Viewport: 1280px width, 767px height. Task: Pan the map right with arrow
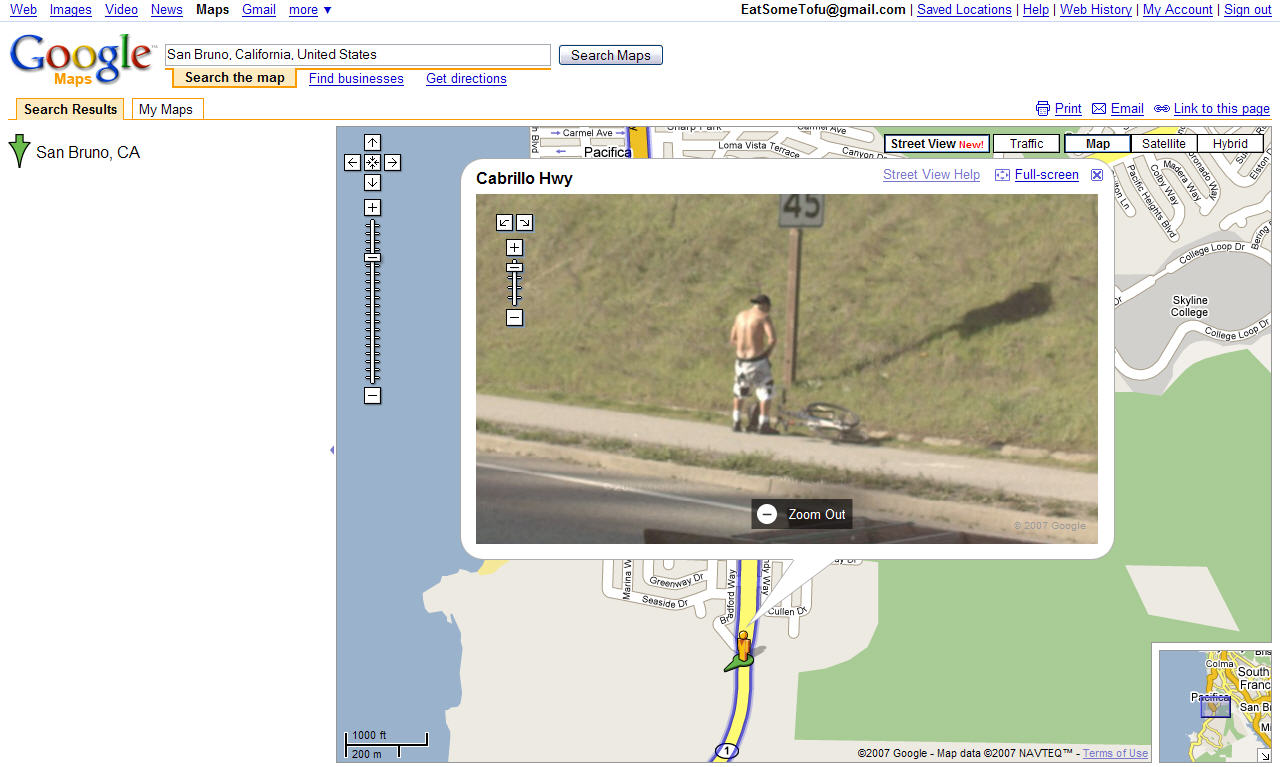[392, 162]
